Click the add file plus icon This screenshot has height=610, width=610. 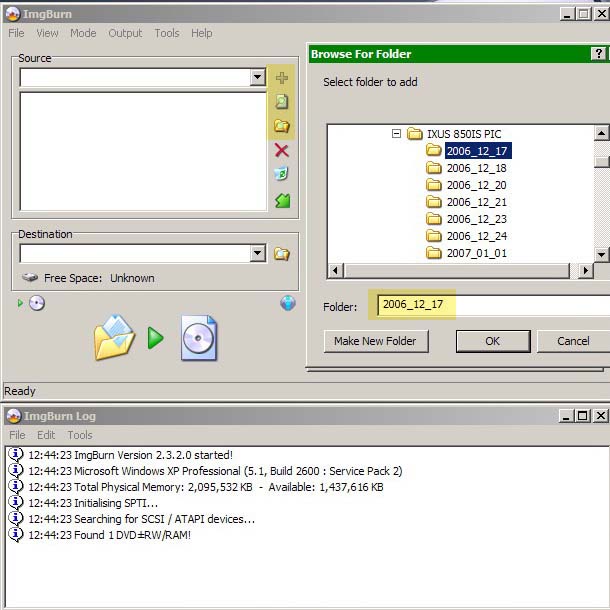click(x=282, y=78)
